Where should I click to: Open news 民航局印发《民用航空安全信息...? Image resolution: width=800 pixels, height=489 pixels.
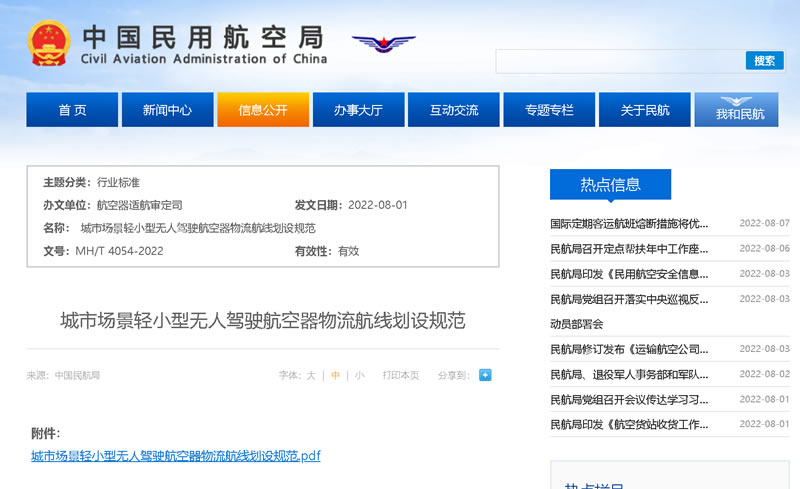click(x=629, y=274)
